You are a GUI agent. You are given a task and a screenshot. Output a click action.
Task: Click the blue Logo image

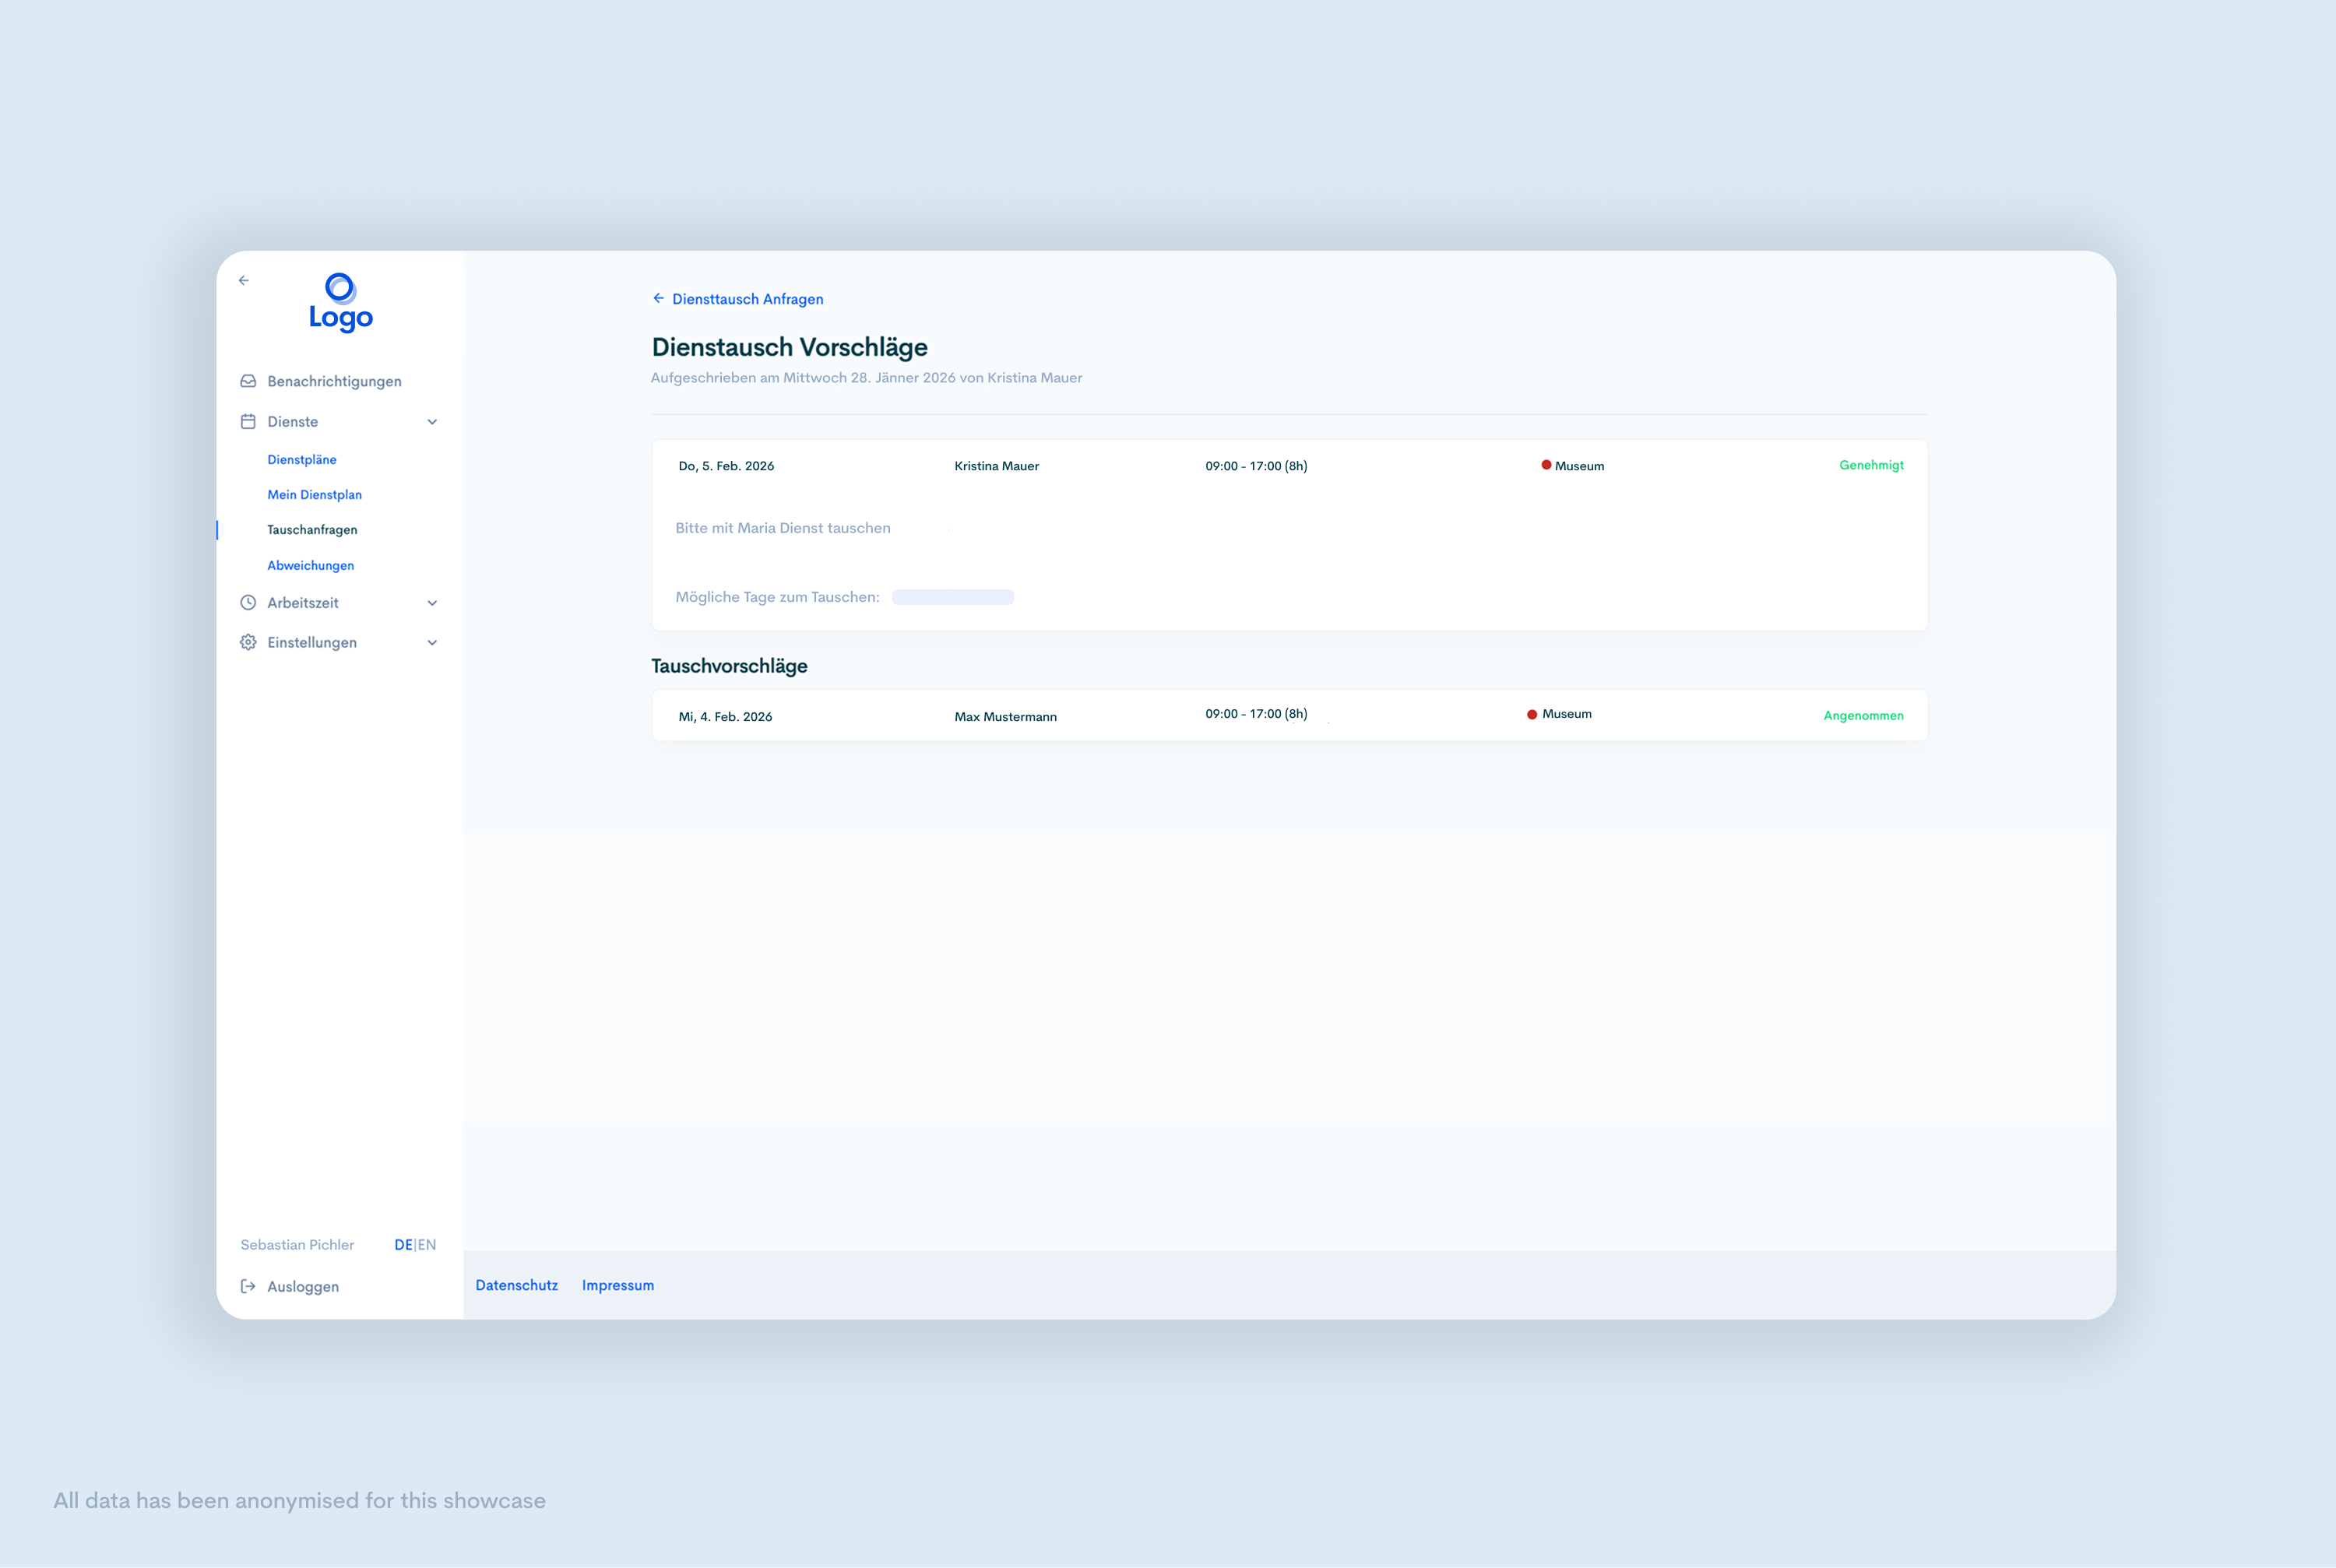point(341,302)
